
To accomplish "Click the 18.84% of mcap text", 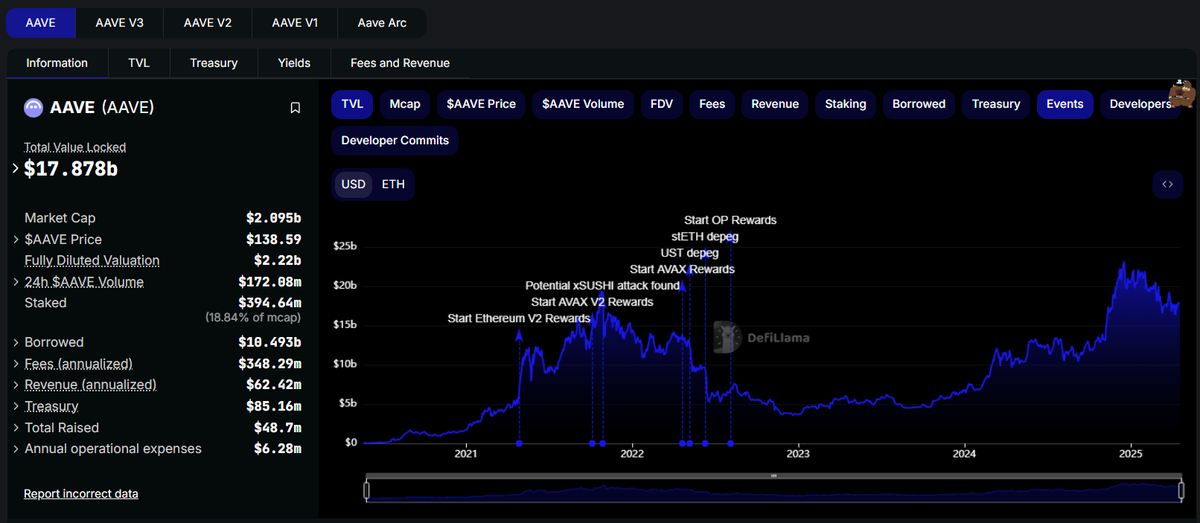I will click(x=253, y=317).
